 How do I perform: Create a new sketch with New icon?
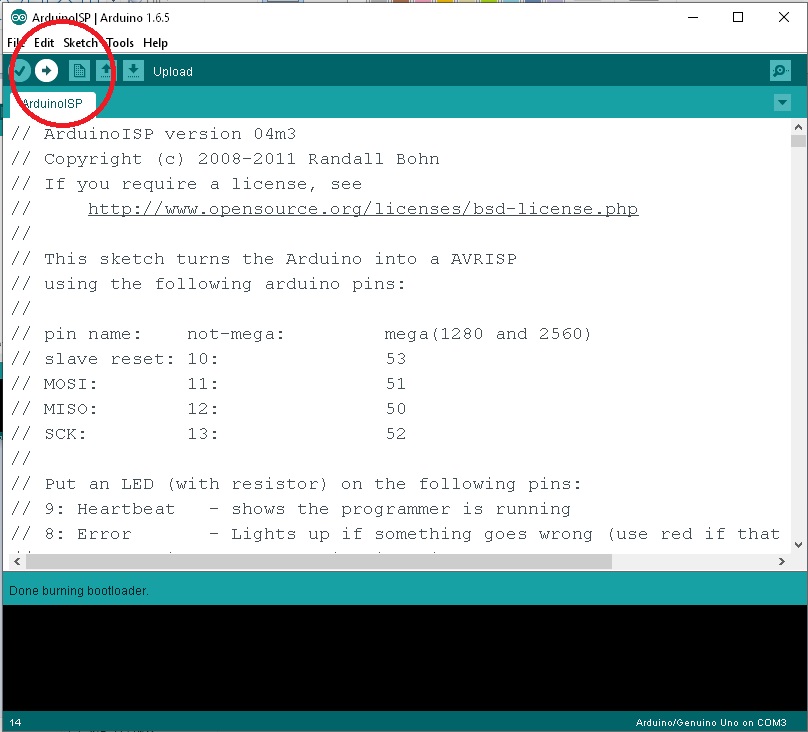pyautogui.click(x=79, y=71)
